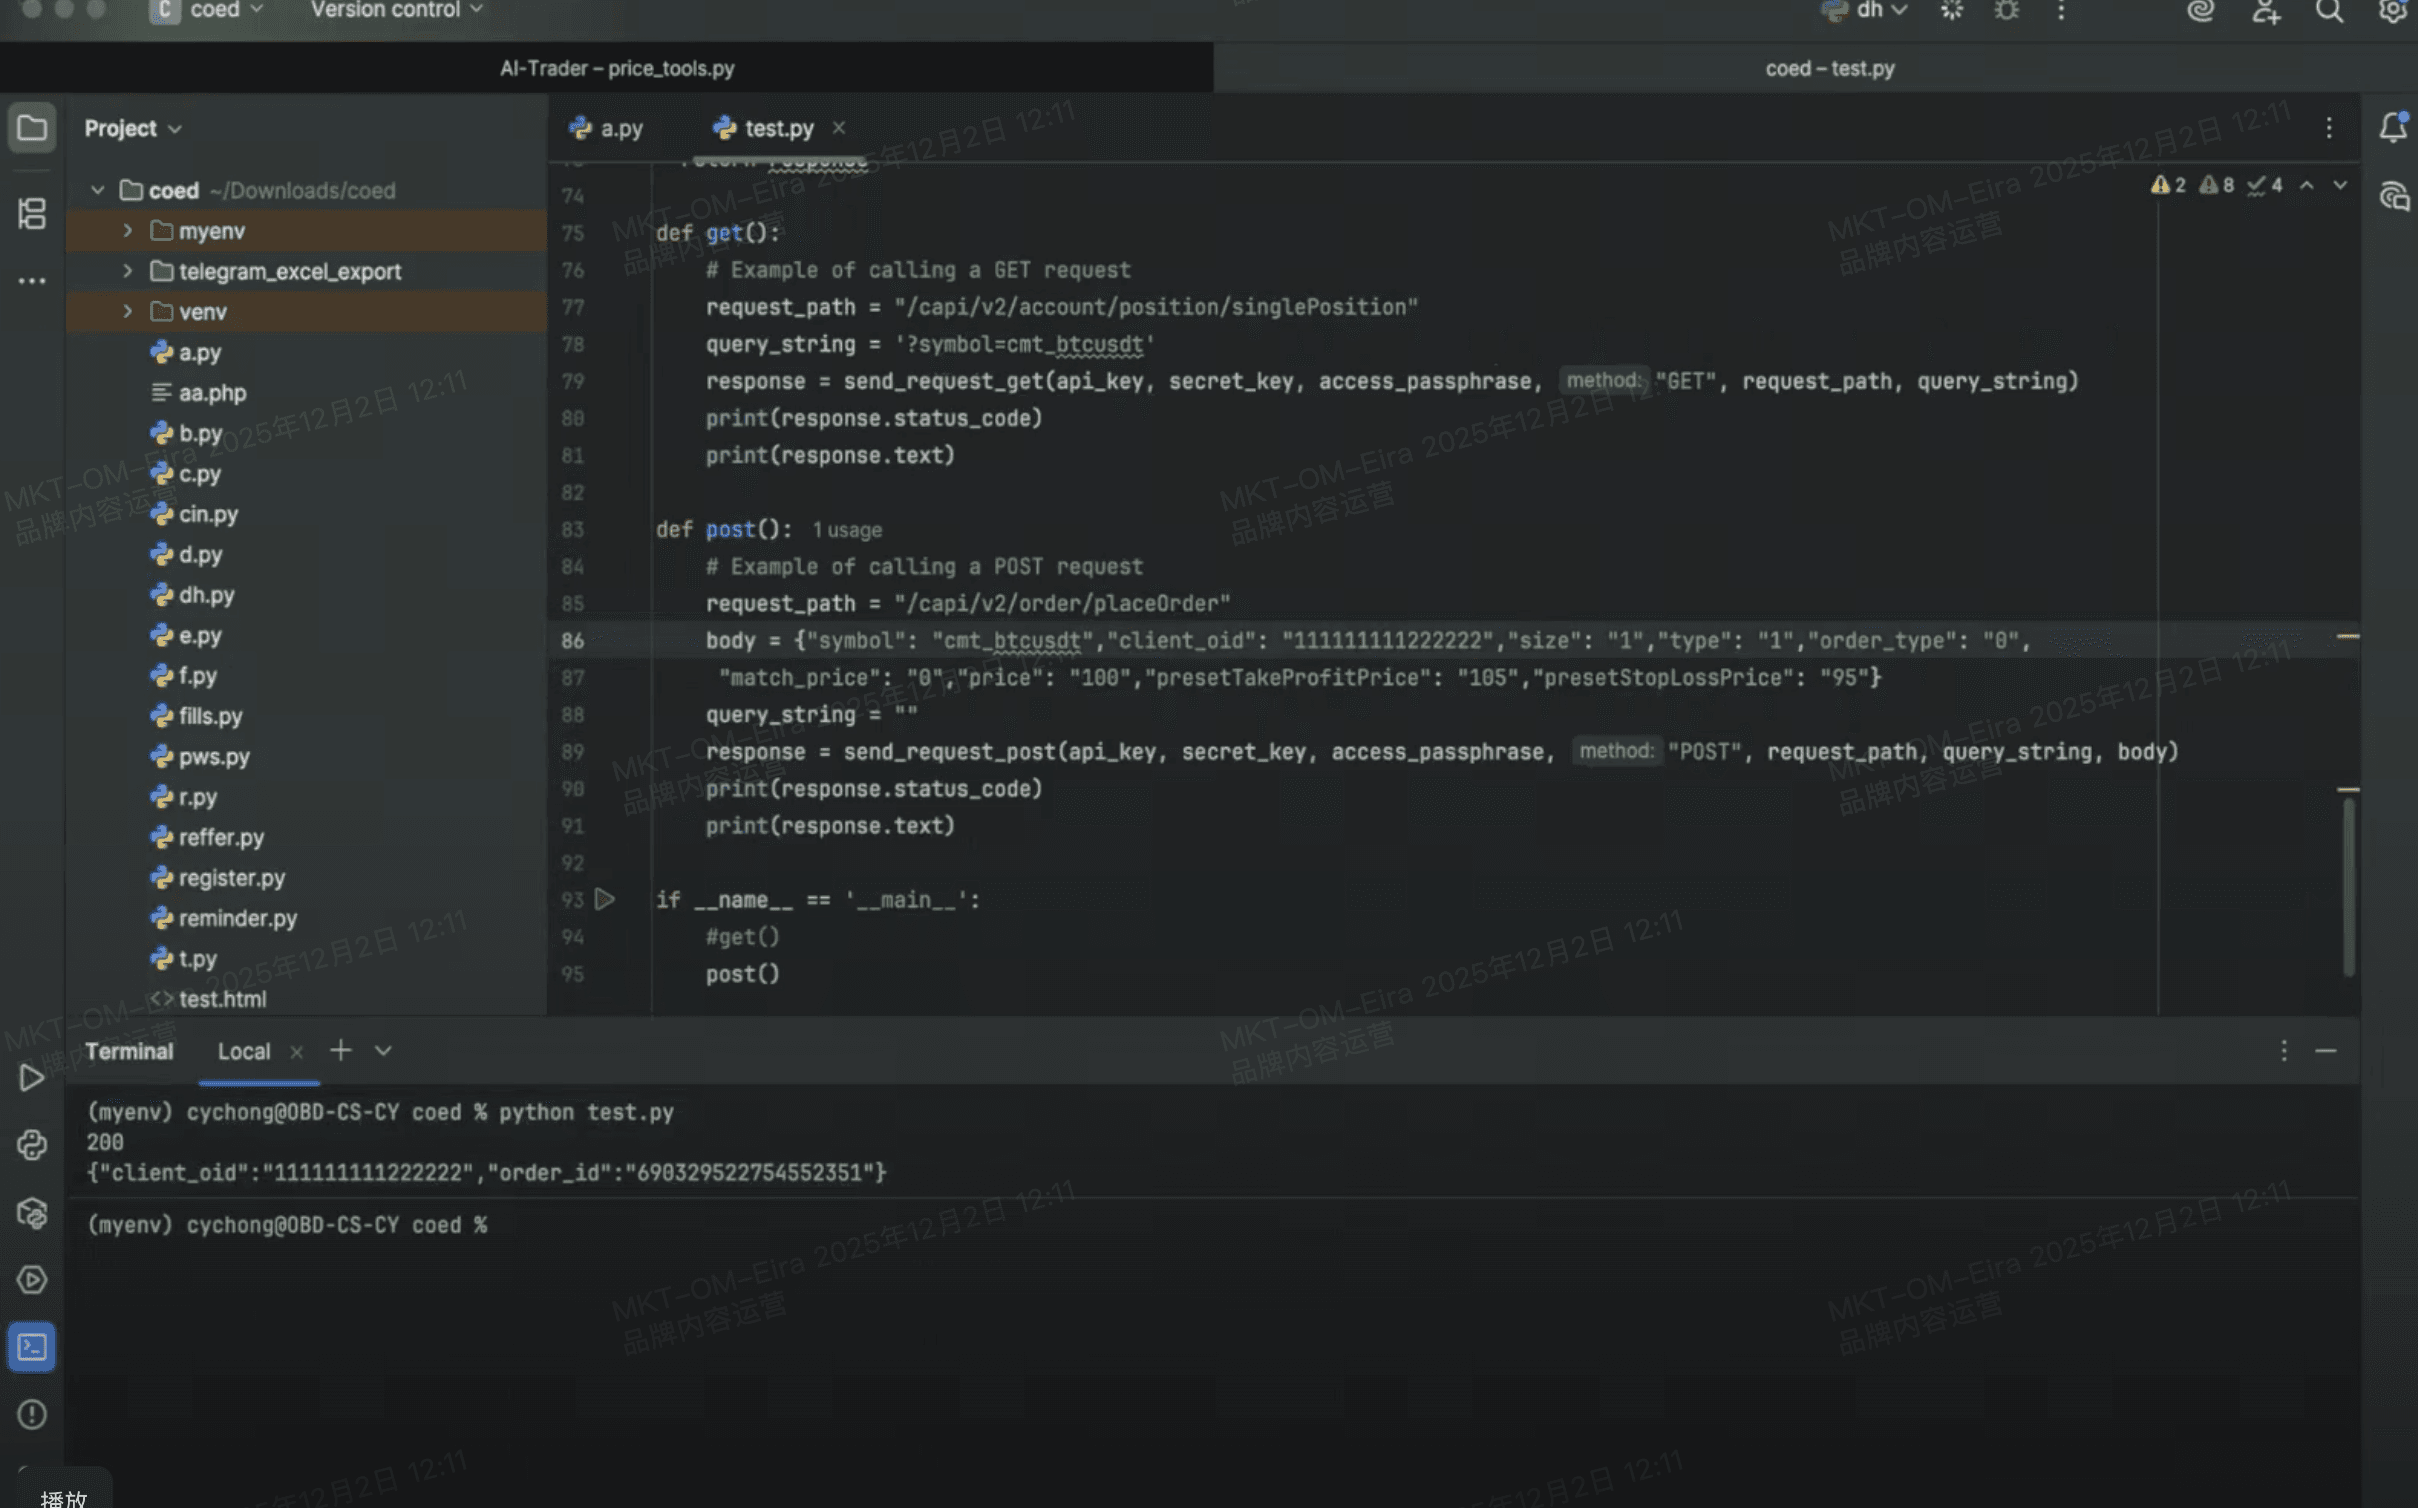Open the Problems tool window

coord(32,1415)
